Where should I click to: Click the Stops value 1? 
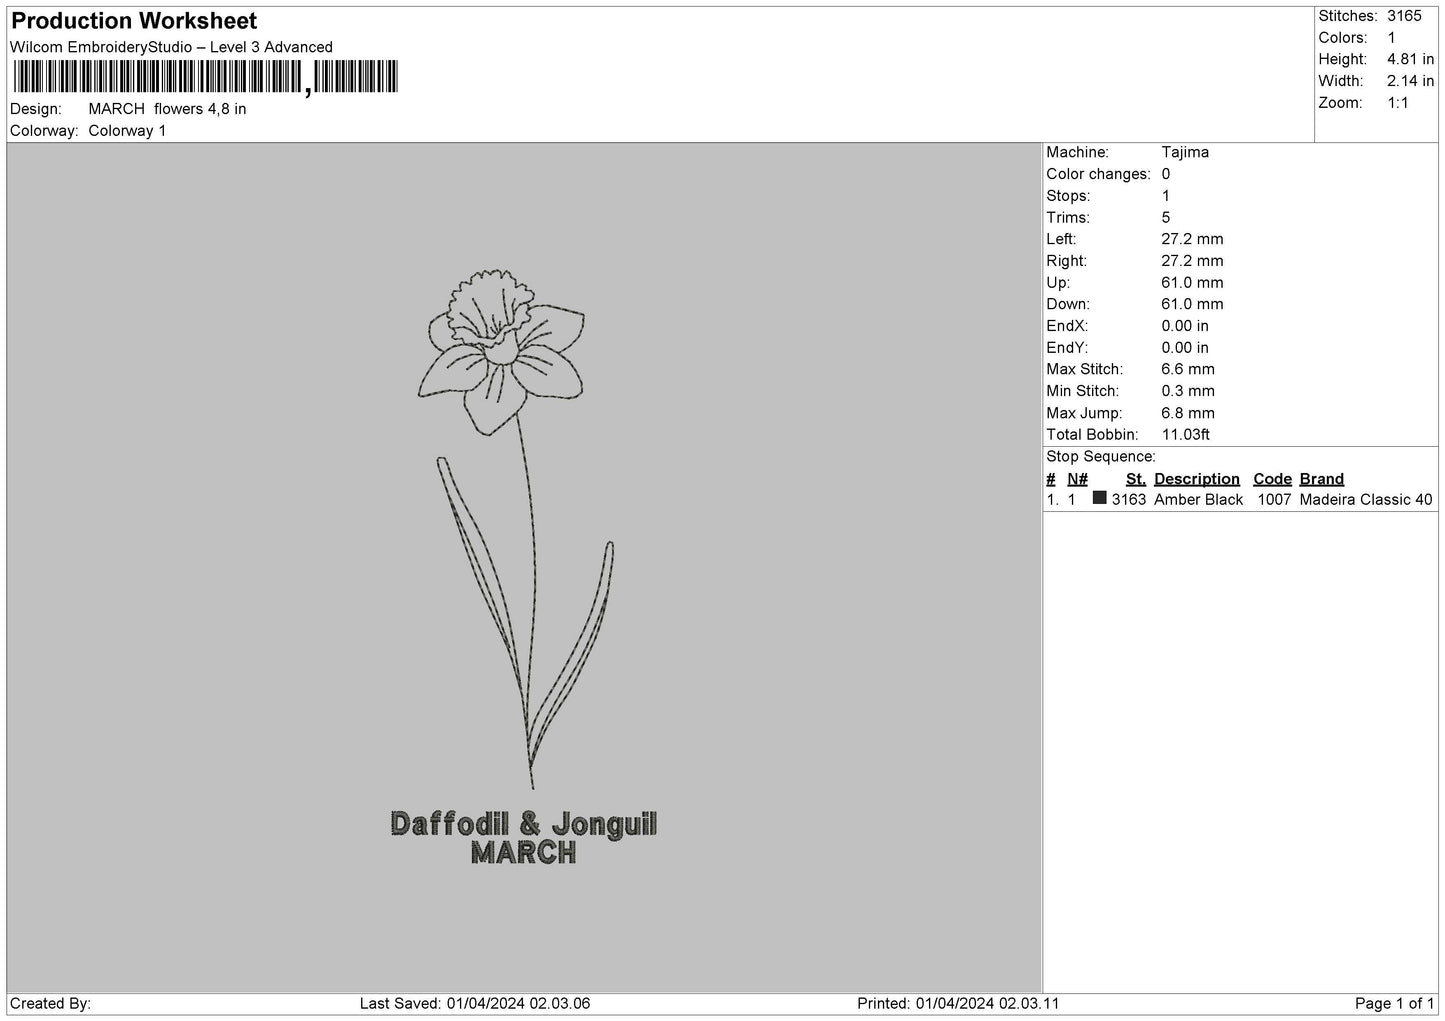[1166, 196]
